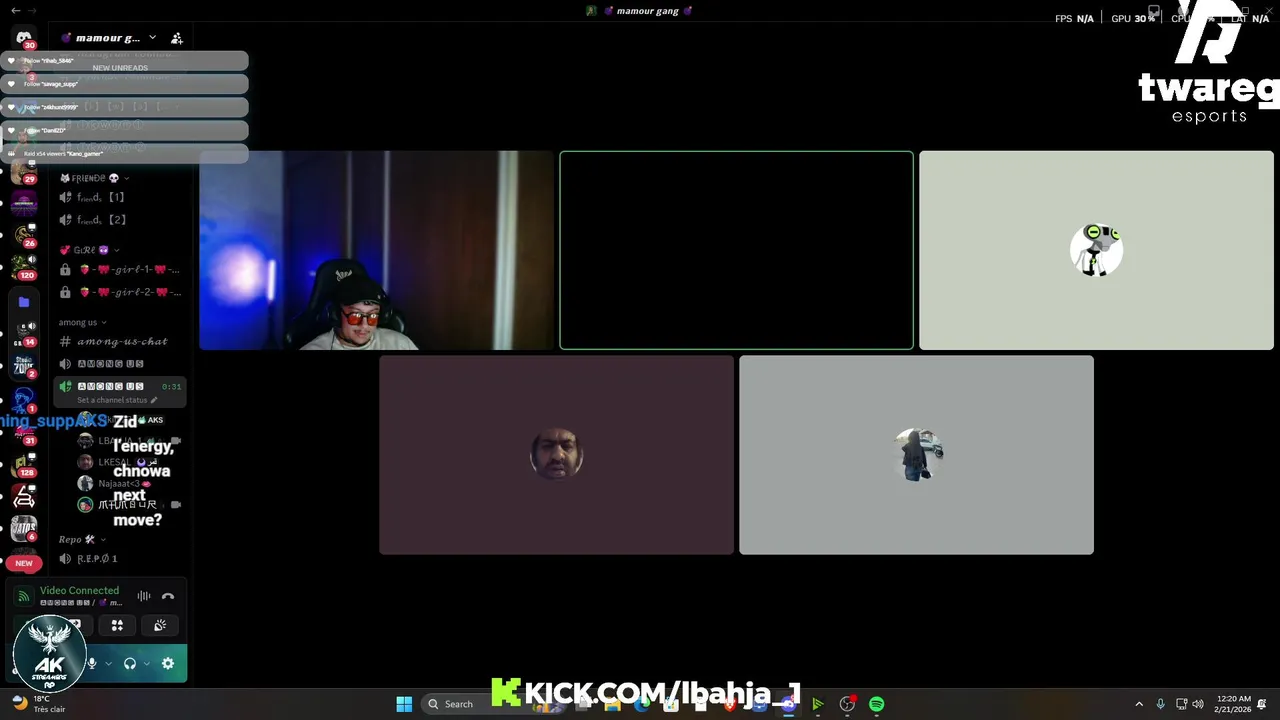Focus the black video tile with green border
1280x720 pixels.
pos(736,250)
